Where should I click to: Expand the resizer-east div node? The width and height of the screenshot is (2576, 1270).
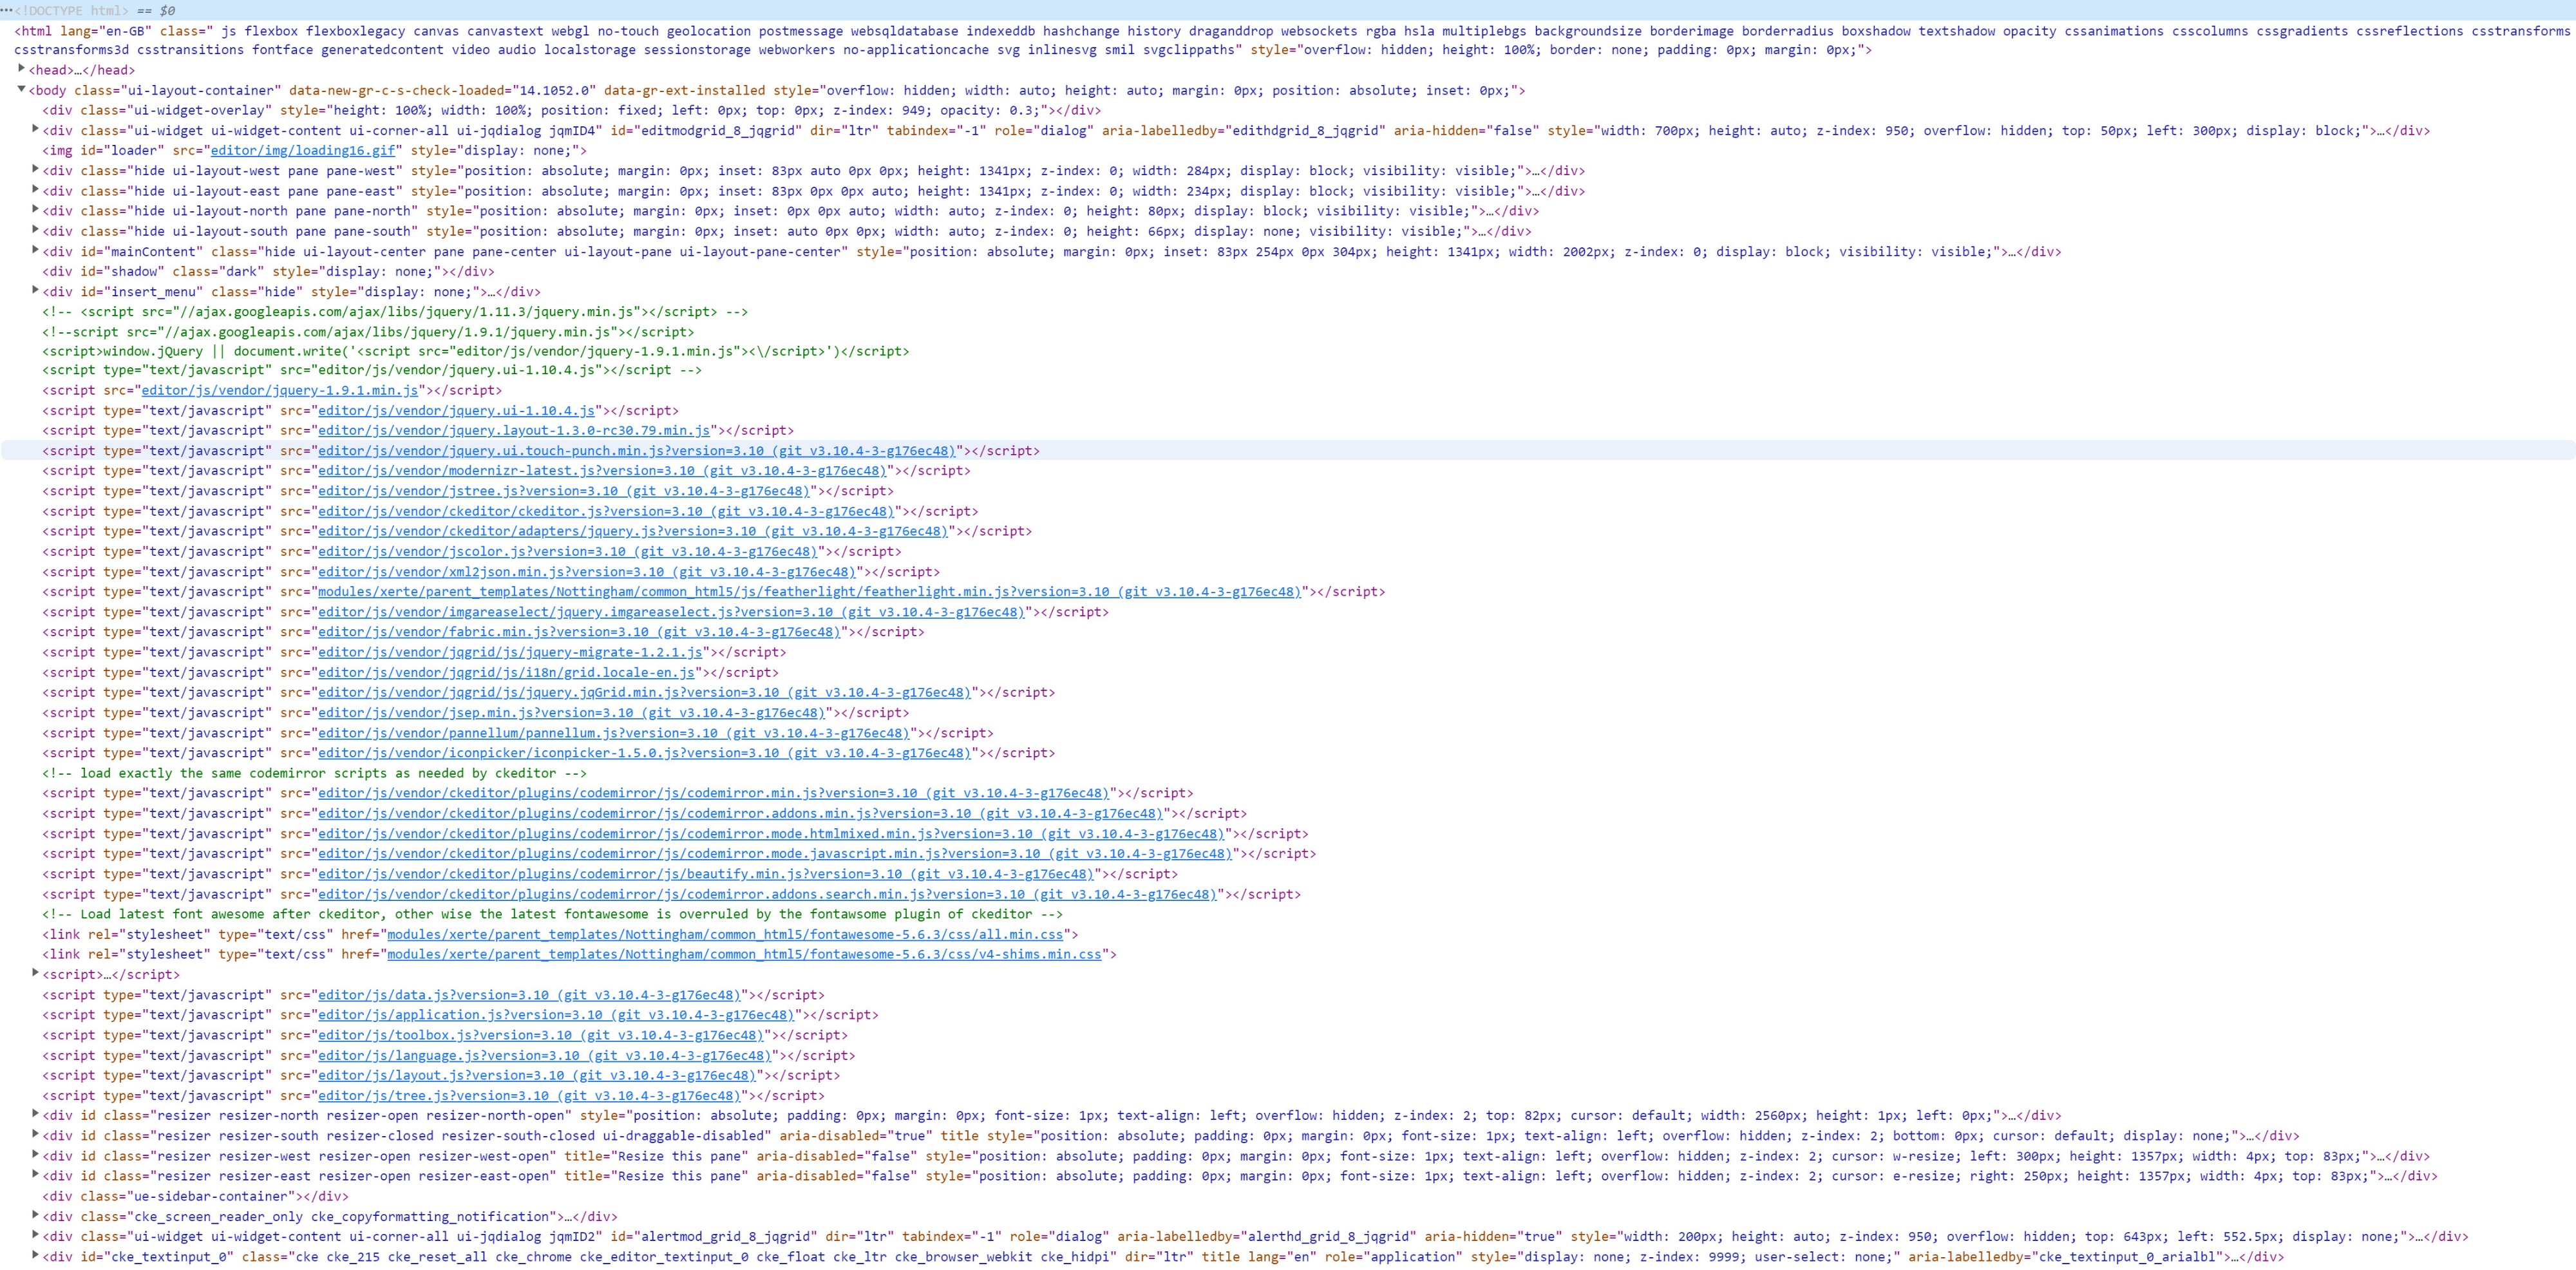click(36, 1174)
